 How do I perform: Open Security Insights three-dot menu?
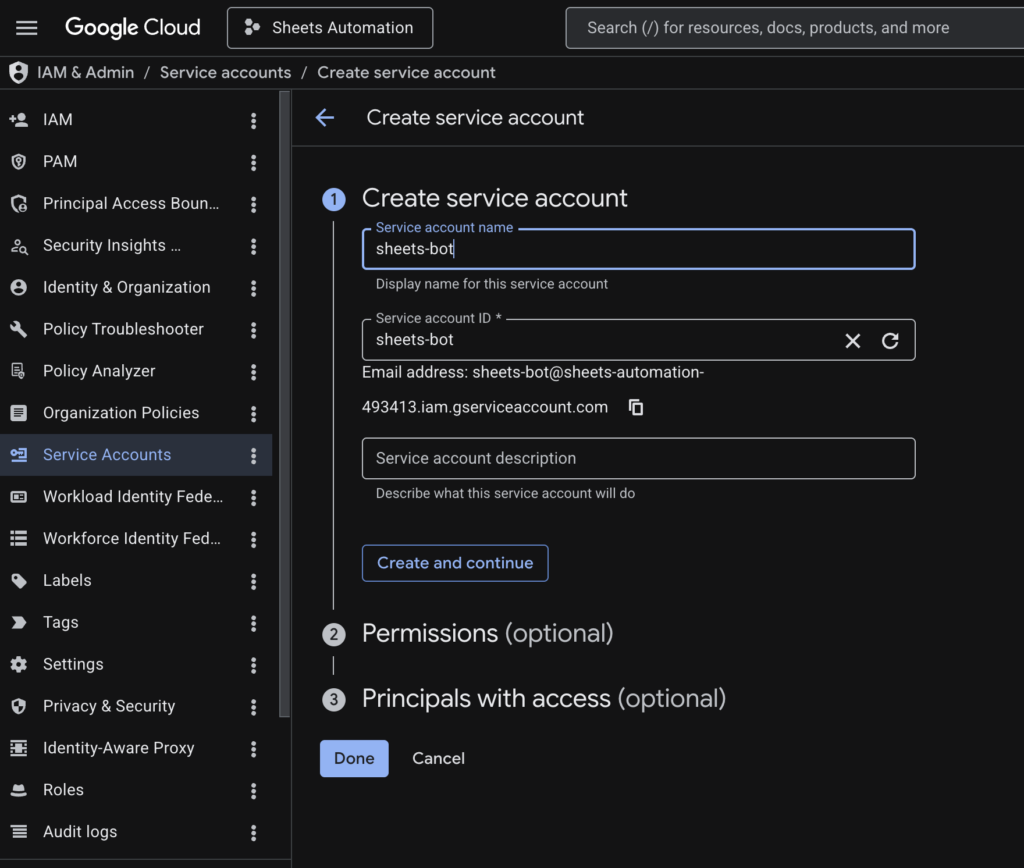[x=253, y=246]
